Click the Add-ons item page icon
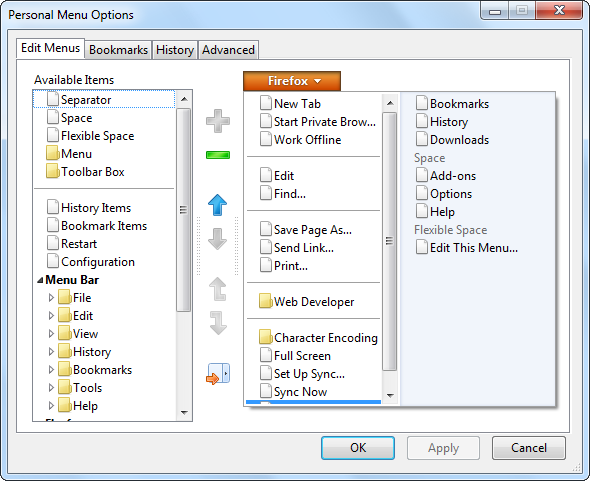Viewport: 590px width, 481px height. [422, 175]
